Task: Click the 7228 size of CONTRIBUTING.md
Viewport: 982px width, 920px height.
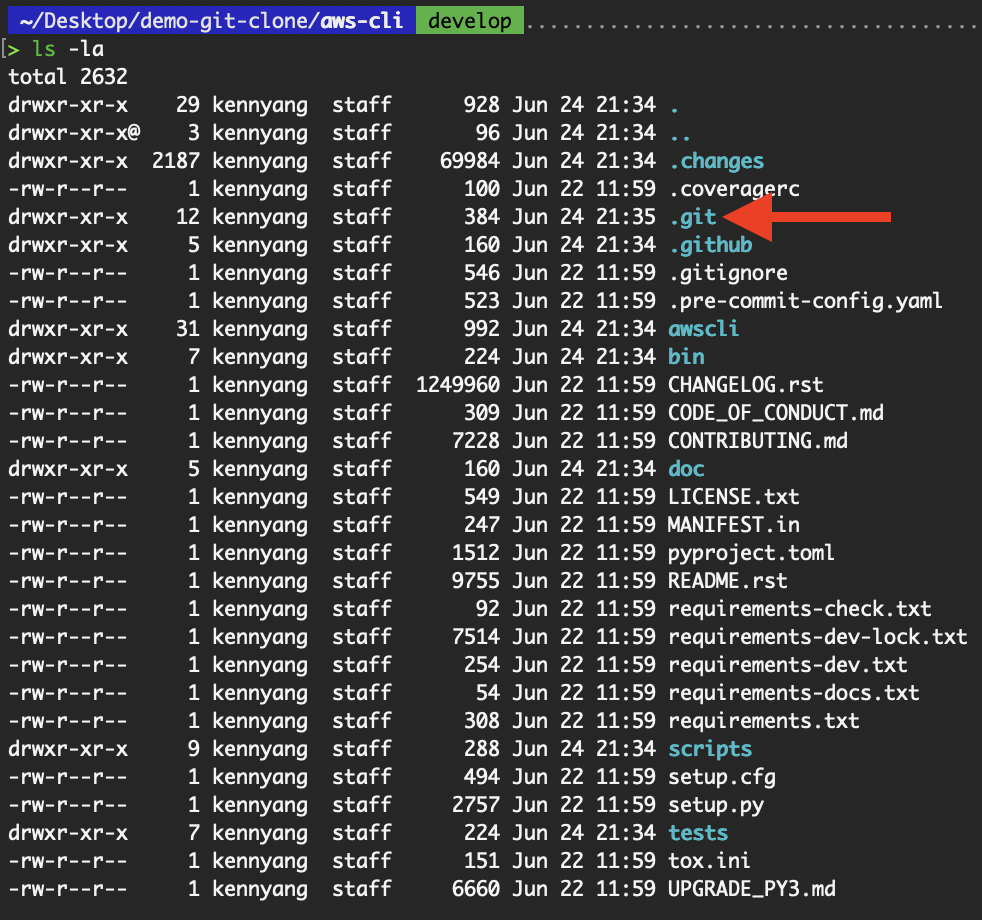Action: click(476, 441)
